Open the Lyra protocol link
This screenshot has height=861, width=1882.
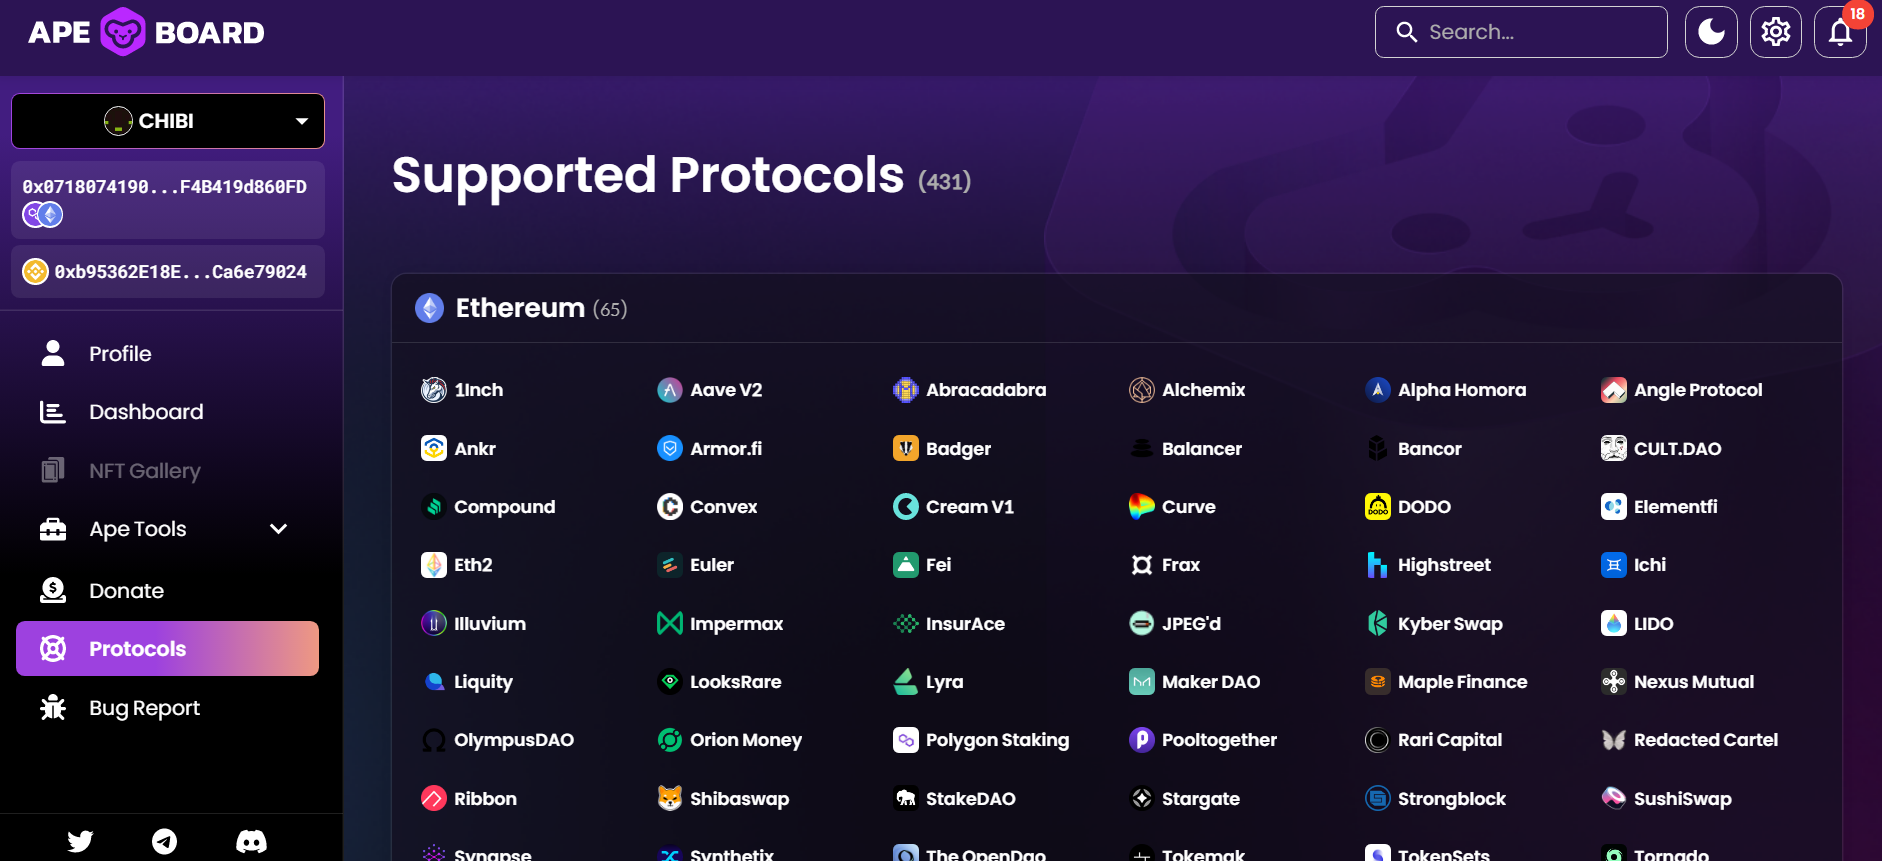[928, 682]
